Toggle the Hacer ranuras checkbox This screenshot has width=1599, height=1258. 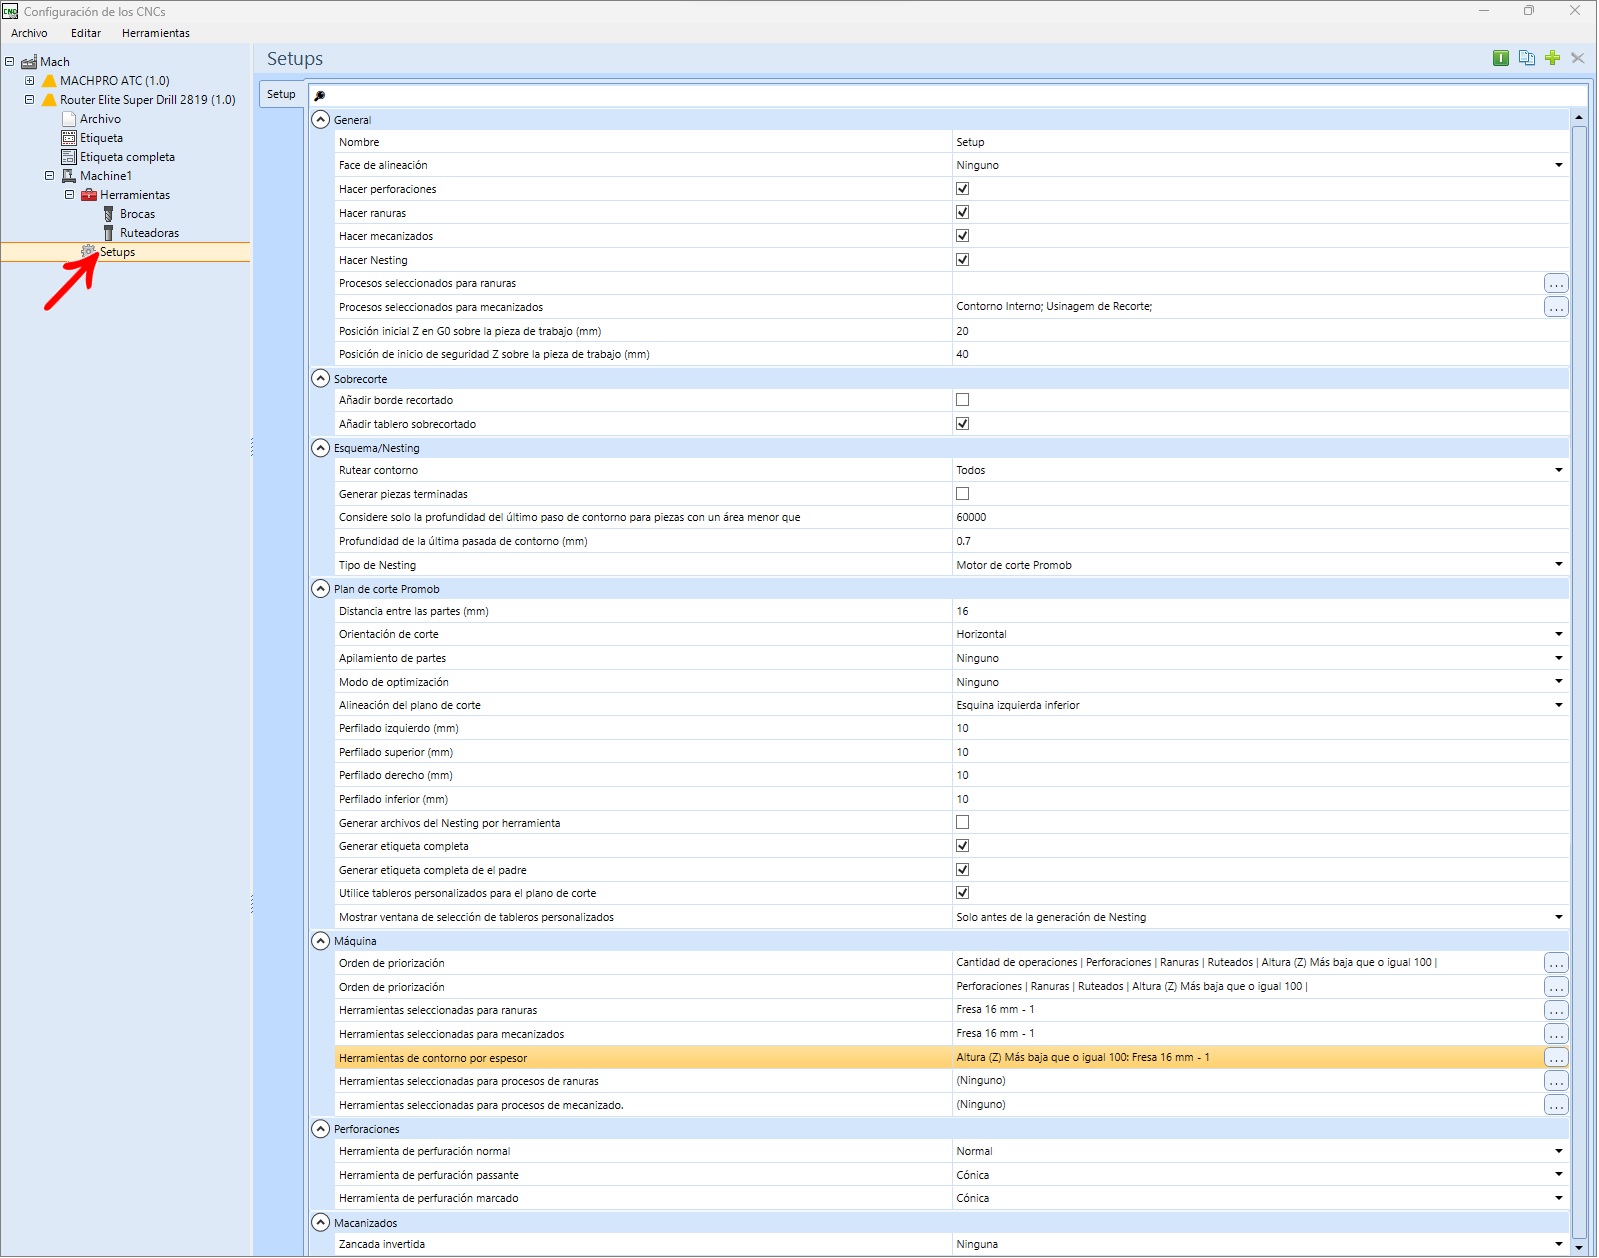962,212
